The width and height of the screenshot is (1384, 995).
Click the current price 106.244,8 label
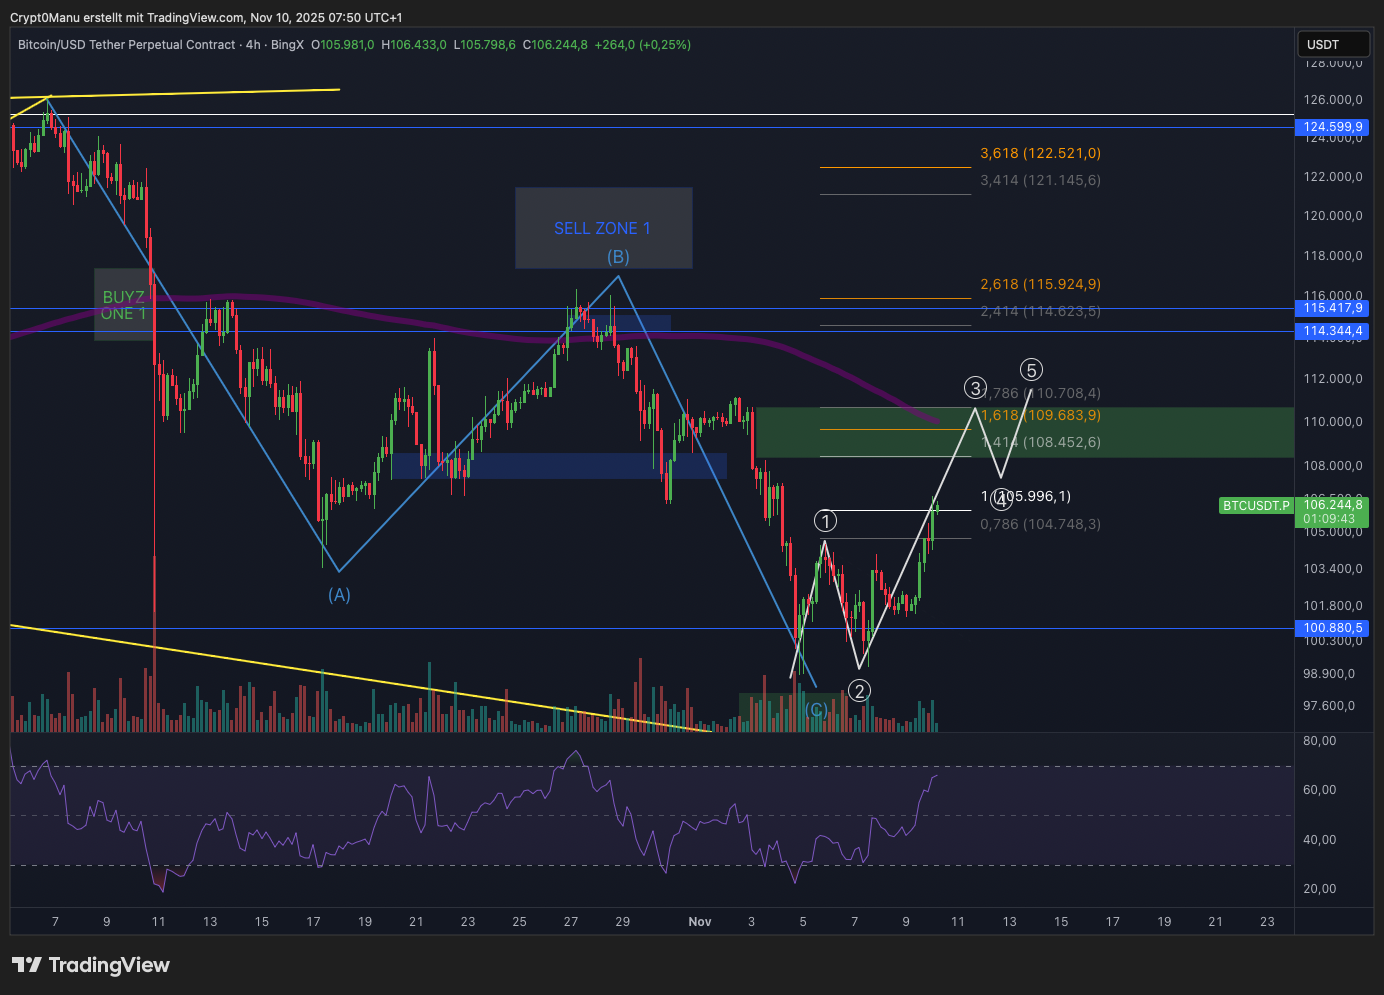pyautogui.click(x=1334, y=505)
